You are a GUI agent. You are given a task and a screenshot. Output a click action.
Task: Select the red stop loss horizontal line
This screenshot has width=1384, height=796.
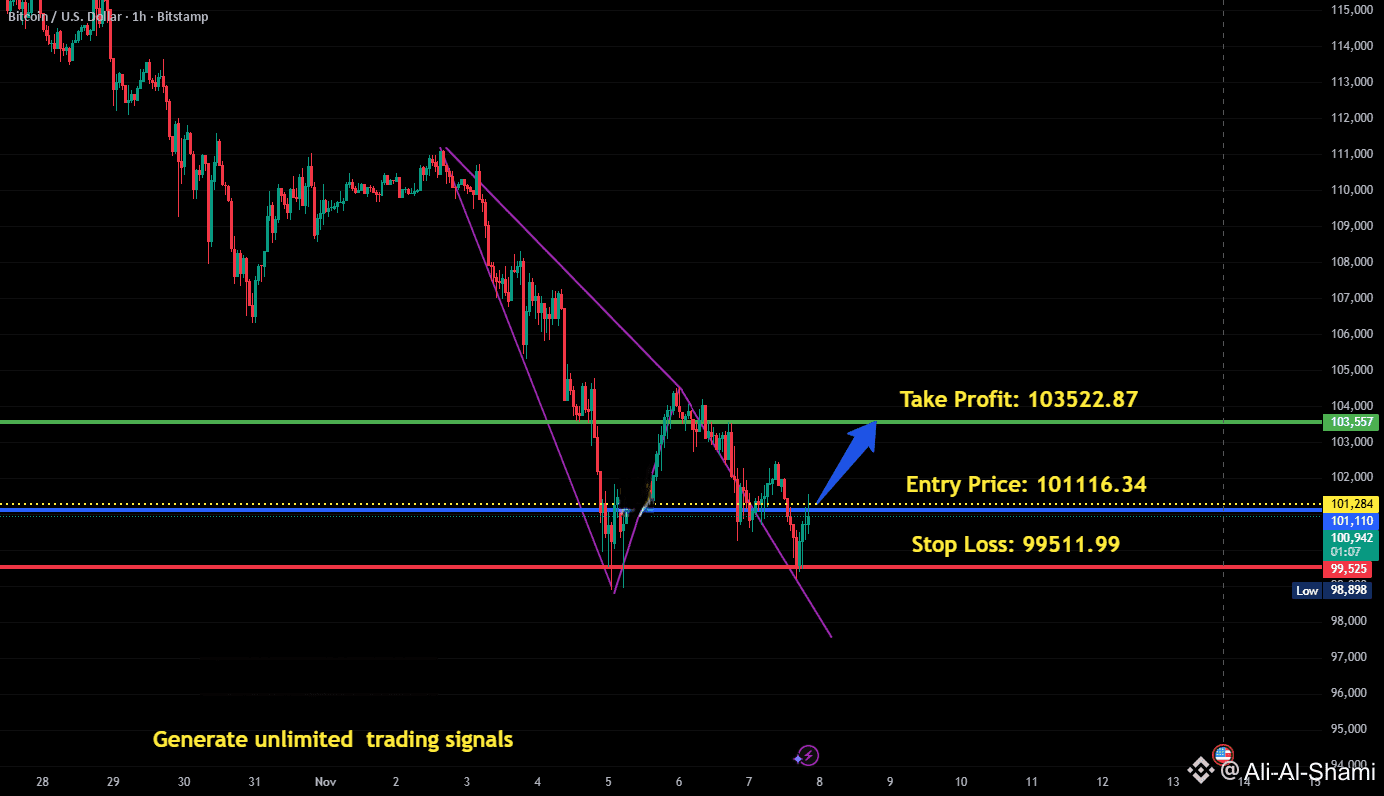tap(660, 567)
